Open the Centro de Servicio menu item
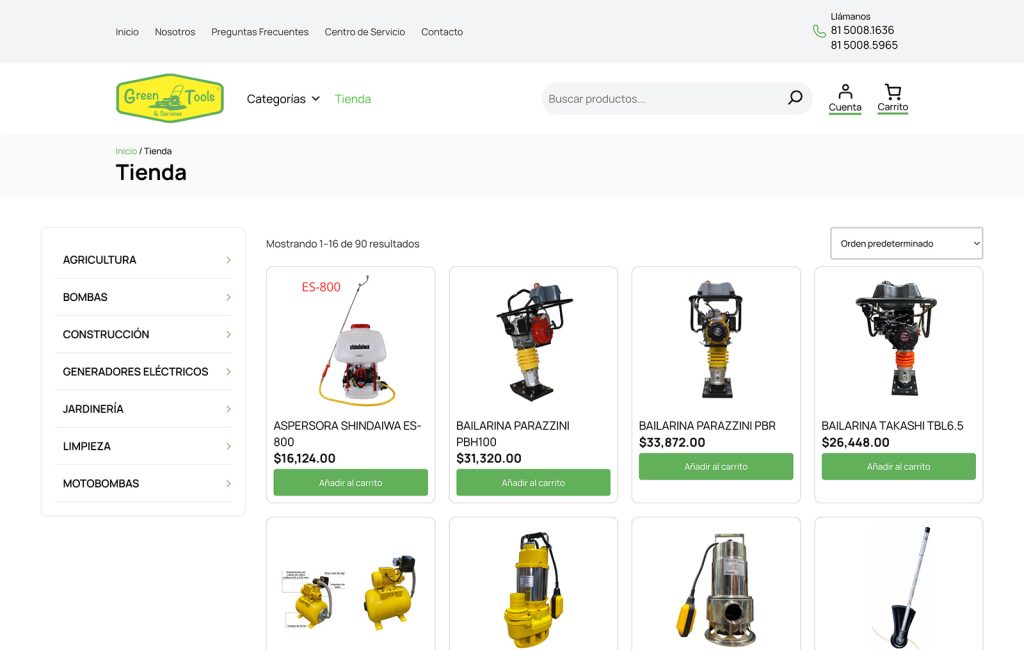1024x650 pixels. 363,31
